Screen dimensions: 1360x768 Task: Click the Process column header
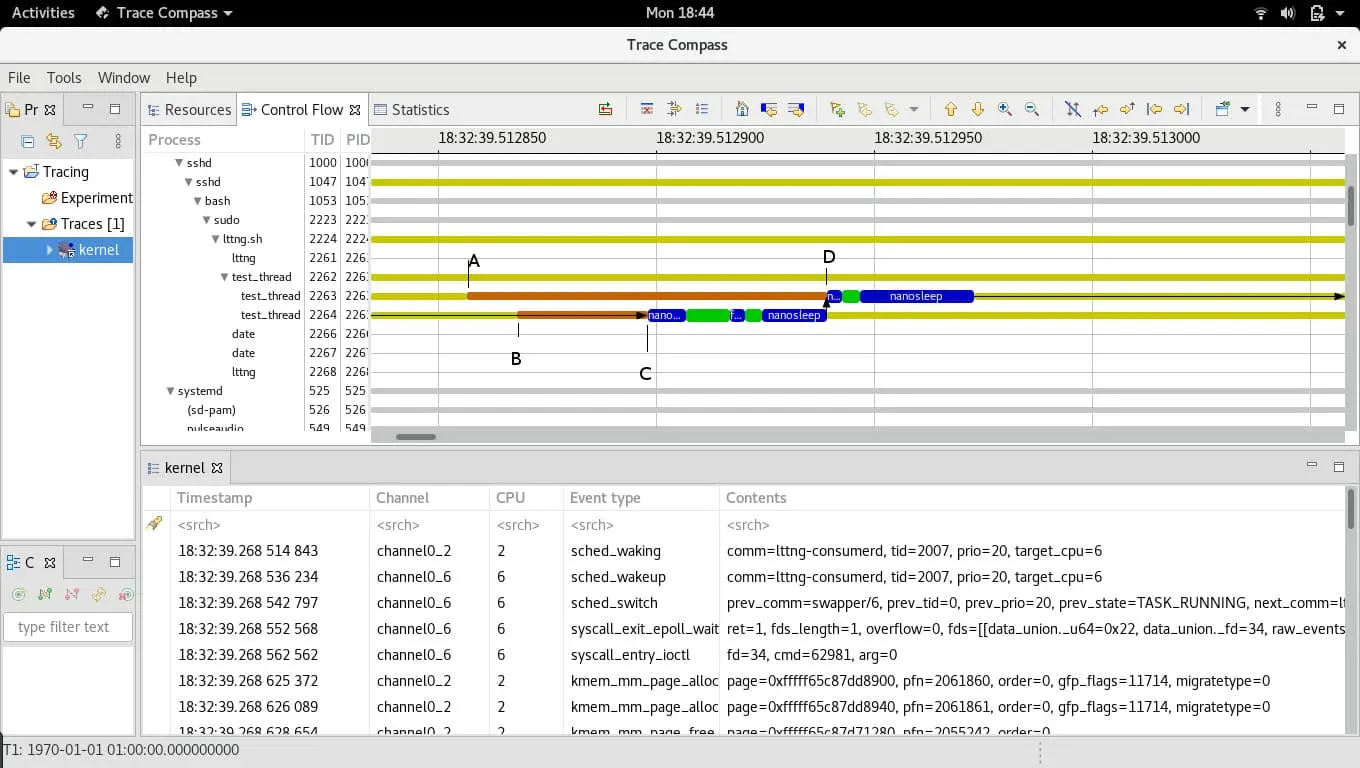(223, 140)
